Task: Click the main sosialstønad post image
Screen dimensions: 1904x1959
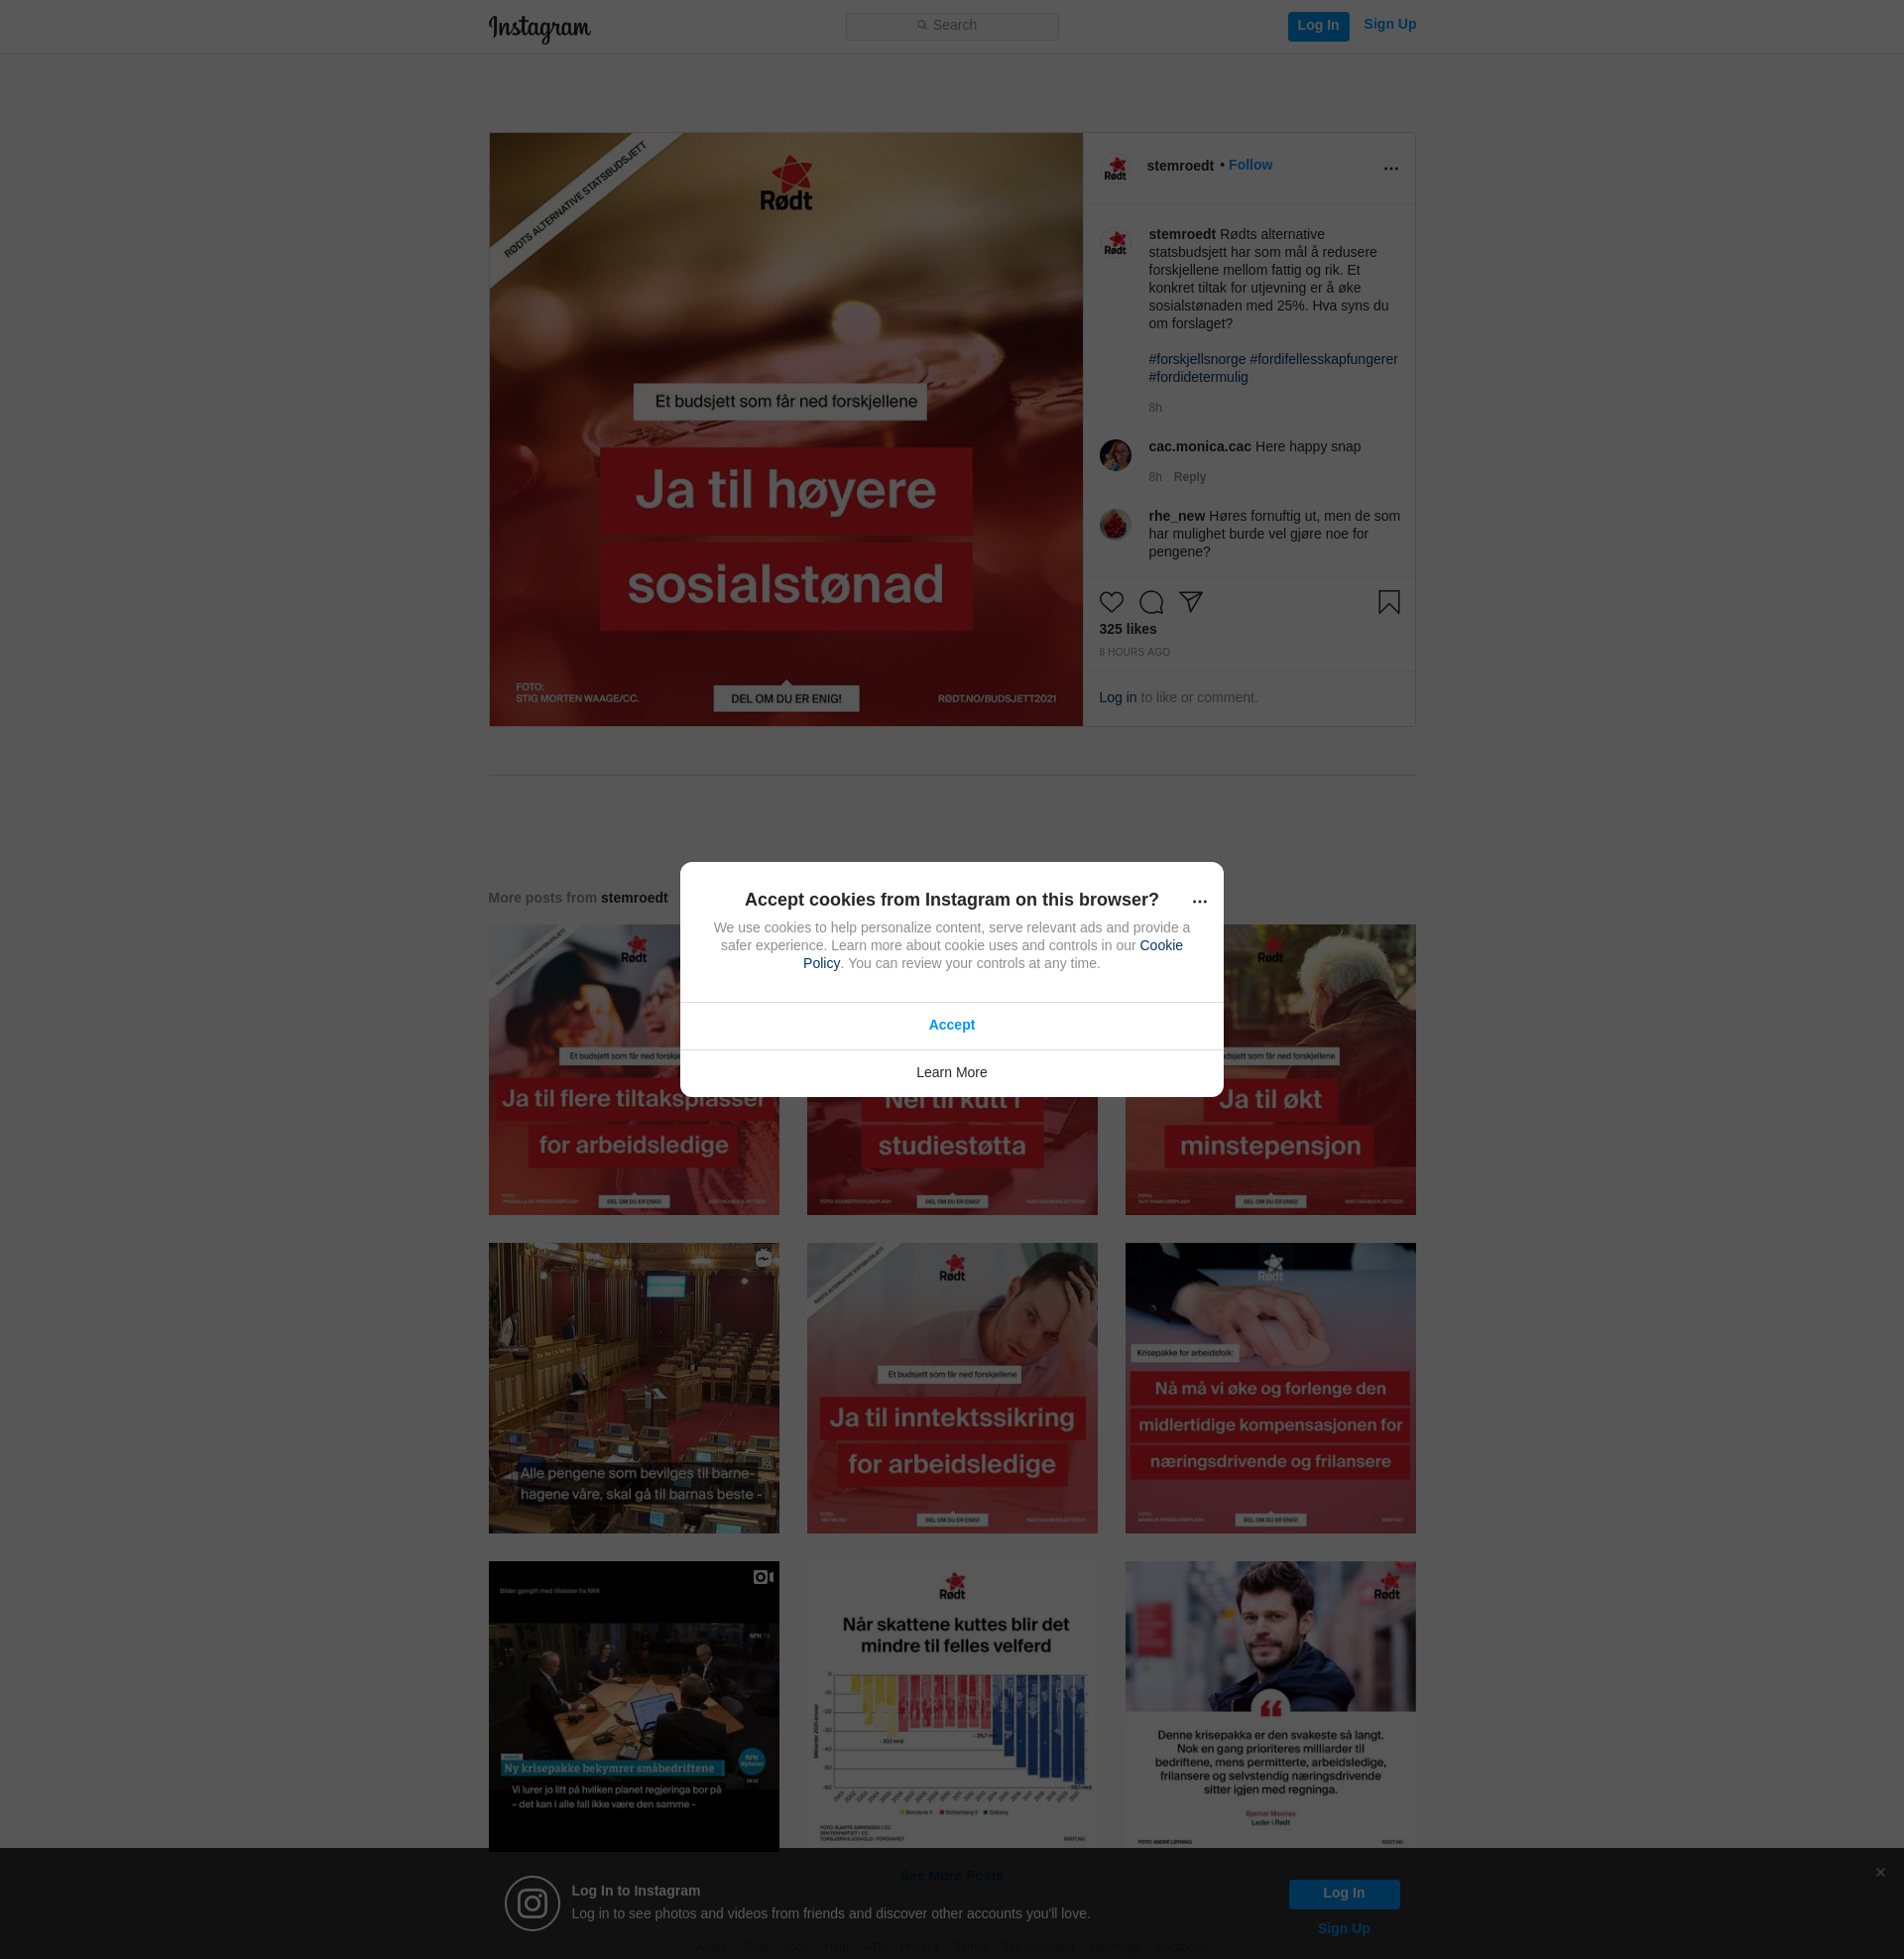Action: [785, 429]
